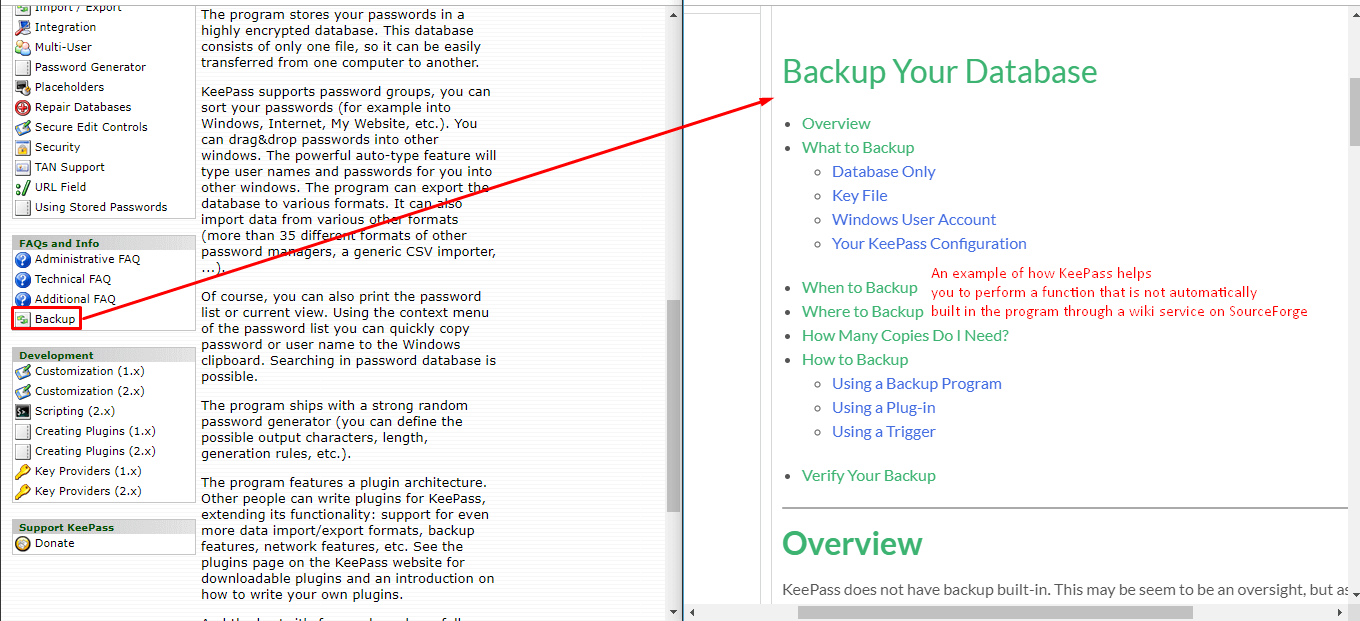Screen dimensions: 1360x621
Task: Click the Customization (1.x) icon
Action: 23,371
